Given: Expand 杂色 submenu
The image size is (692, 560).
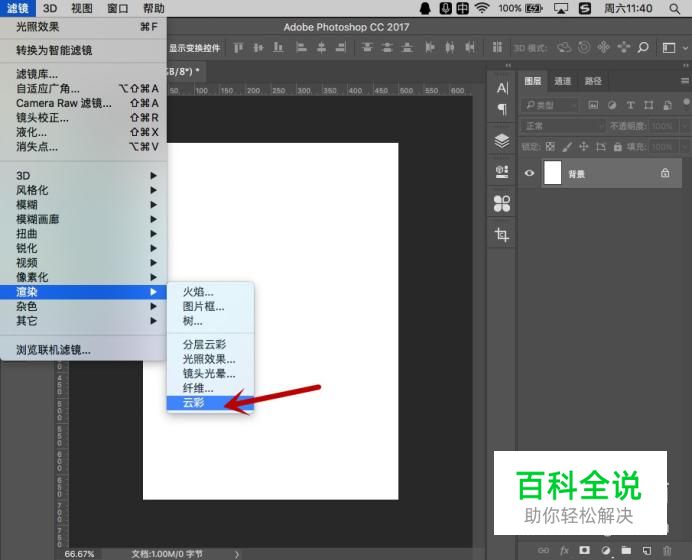Looking at the screenshot, I should pos(83,306).
